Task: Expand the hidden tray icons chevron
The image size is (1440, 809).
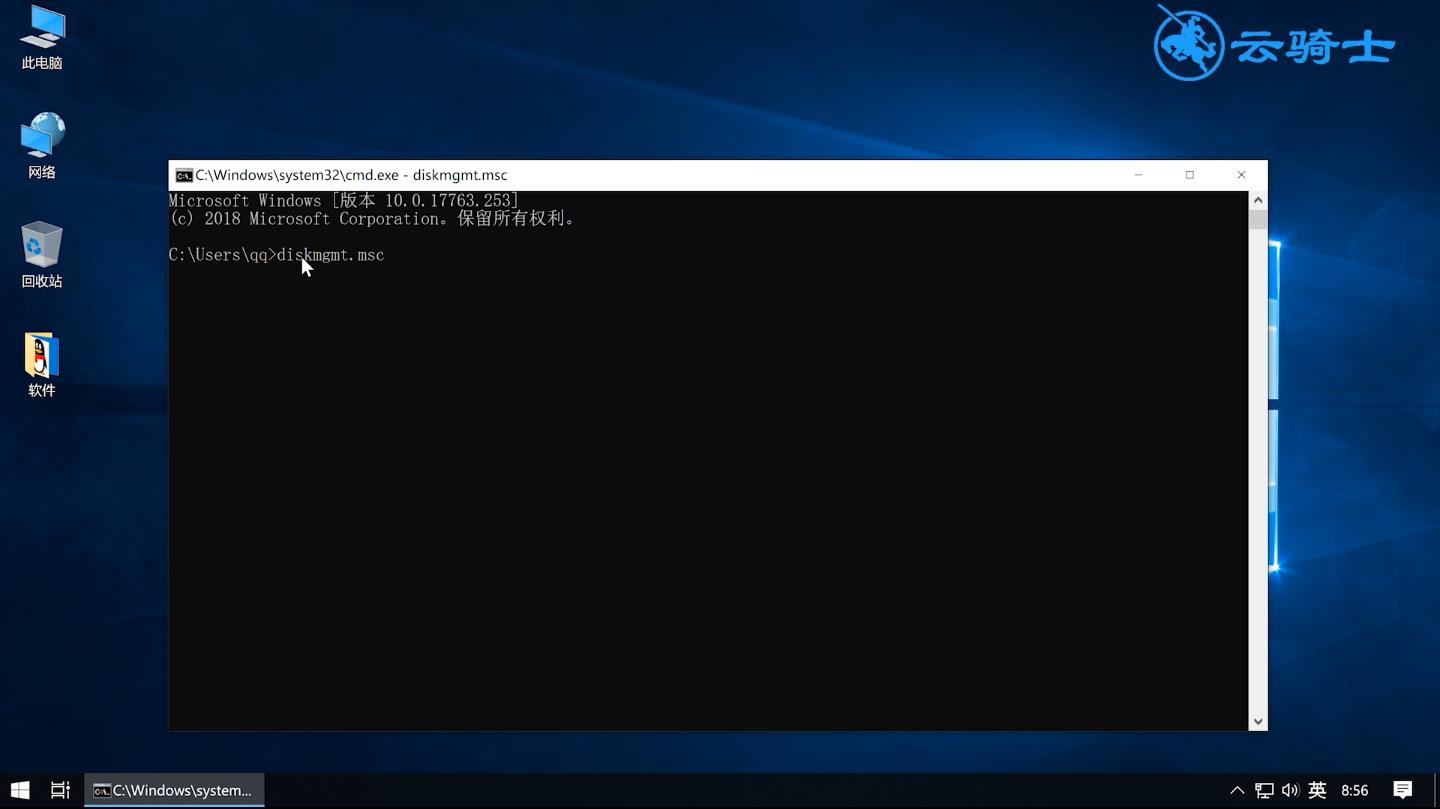Action: click(x=1237, y=790)
